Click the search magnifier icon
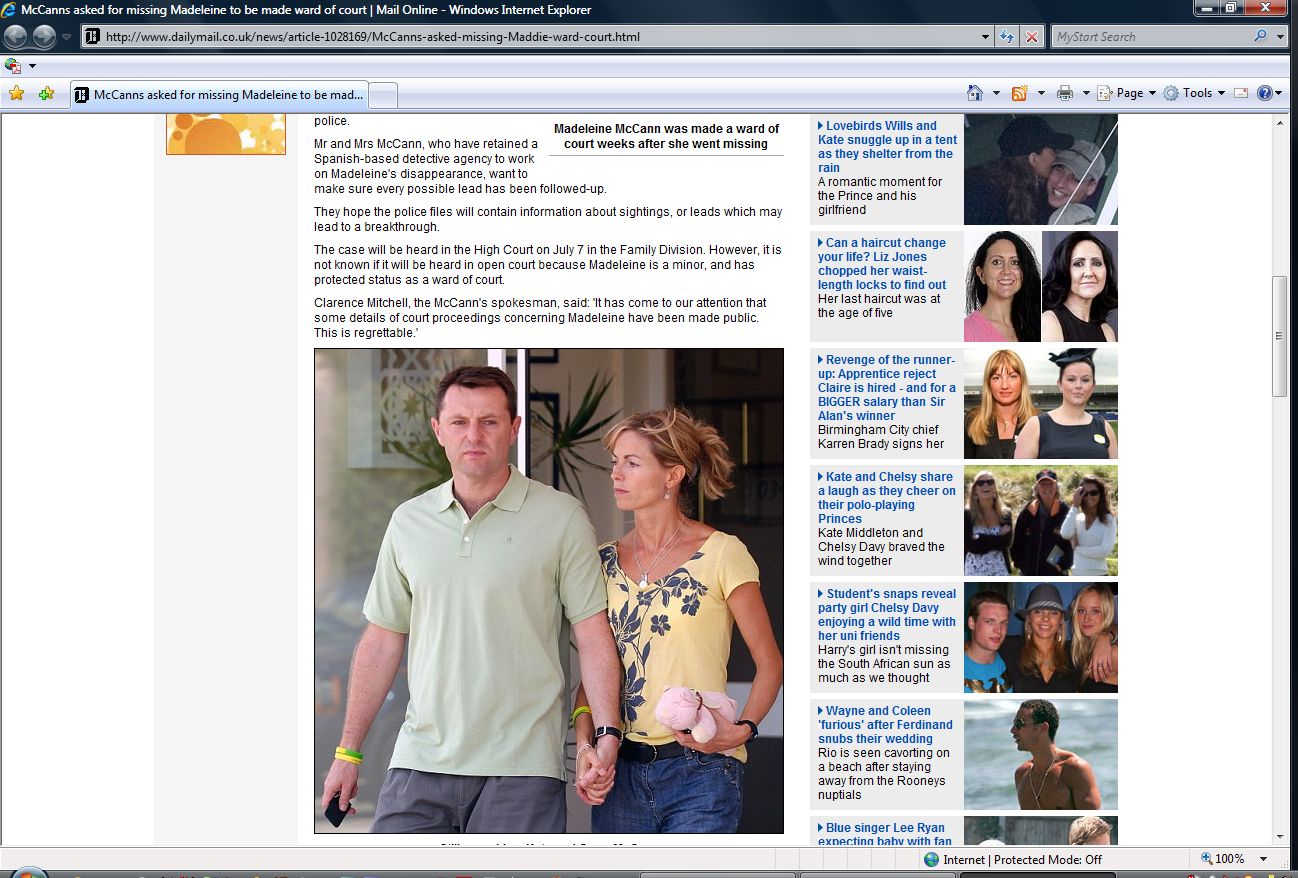 (1260, 37)
